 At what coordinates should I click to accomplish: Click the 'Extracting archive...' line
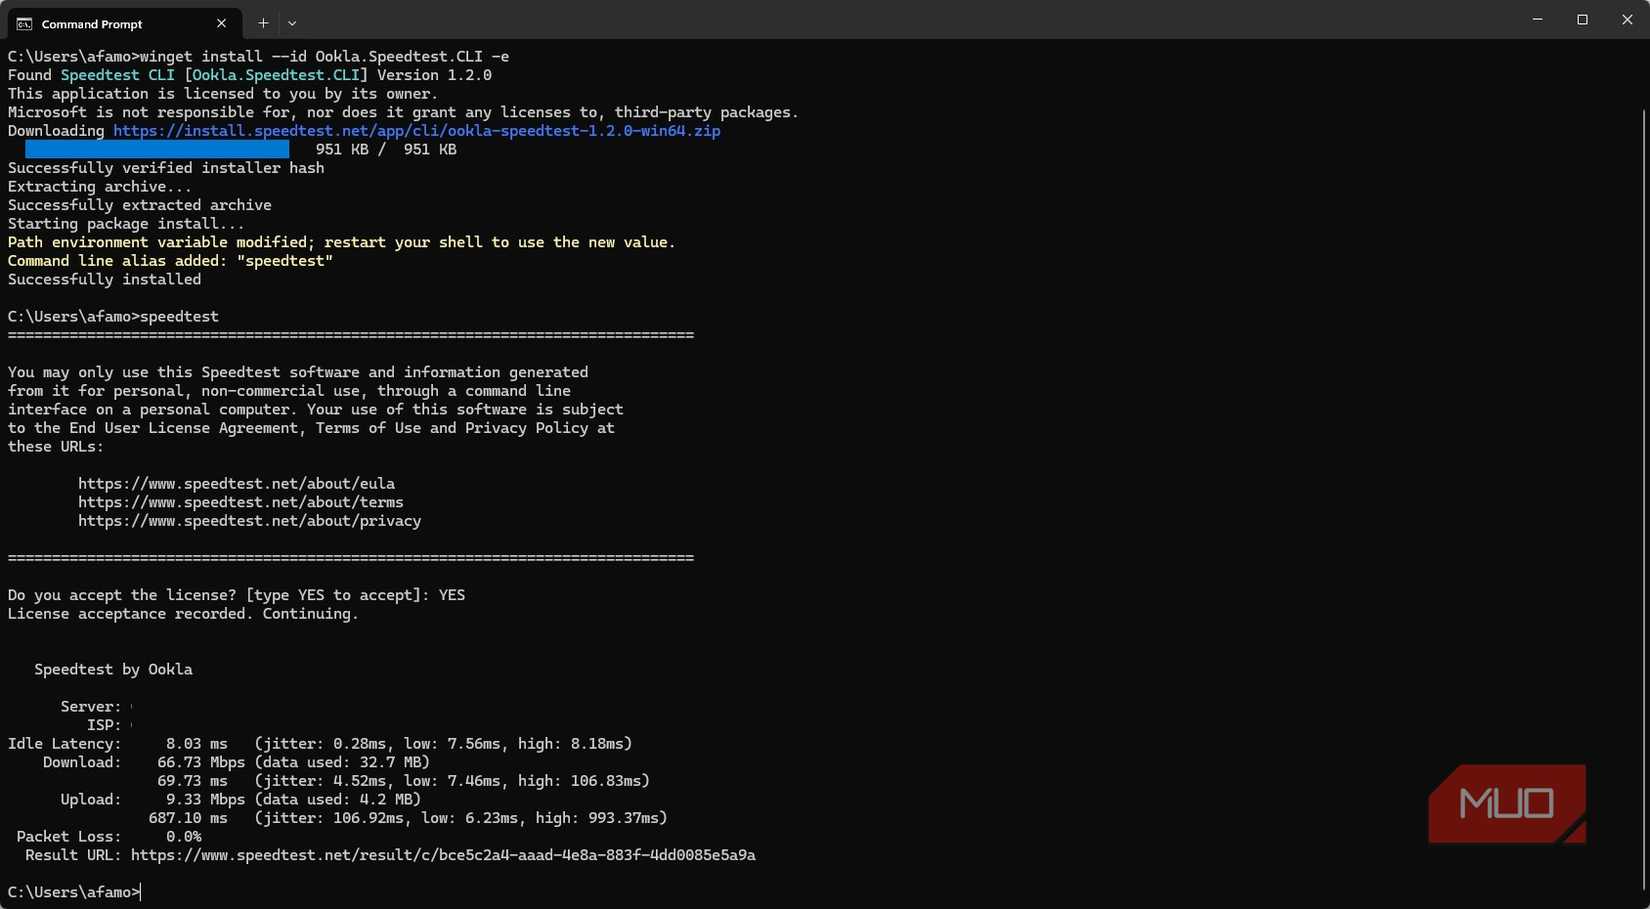(99, 187)
